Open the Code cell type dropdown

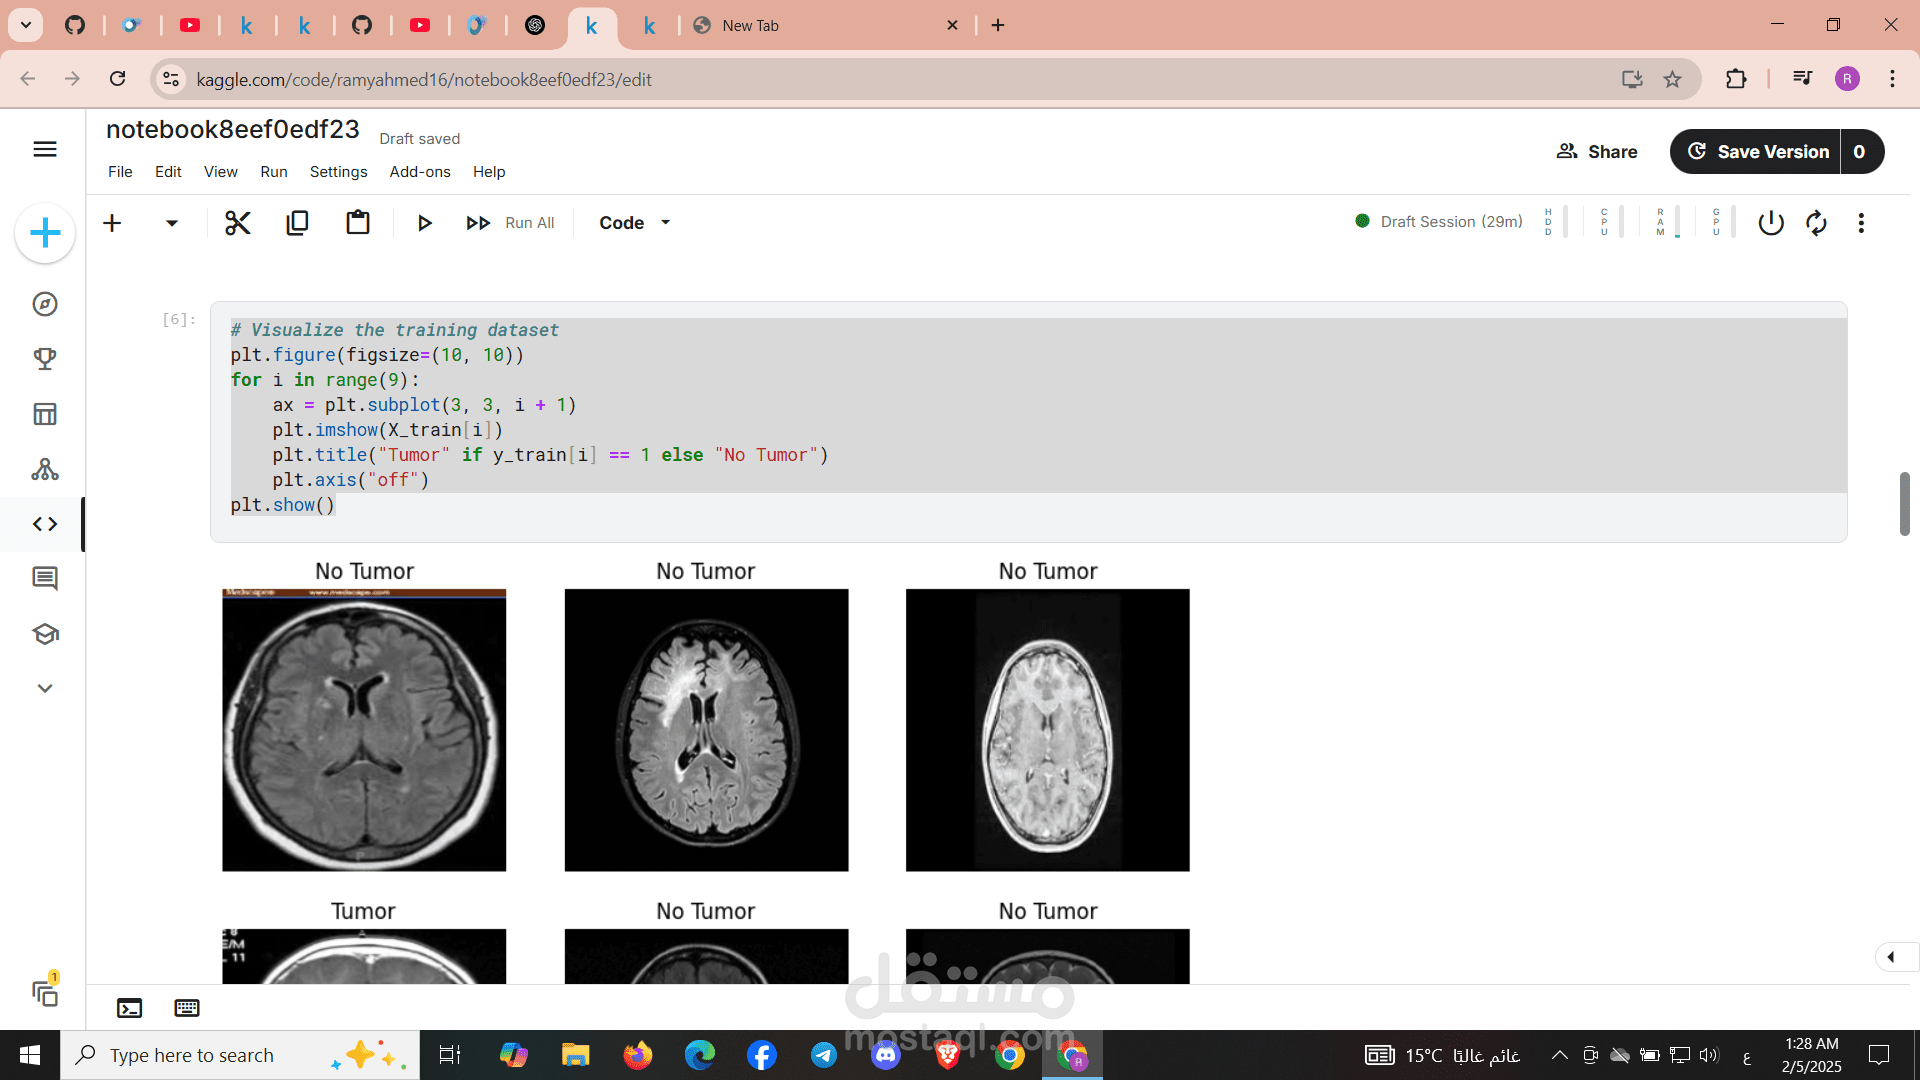coord(635,223)
